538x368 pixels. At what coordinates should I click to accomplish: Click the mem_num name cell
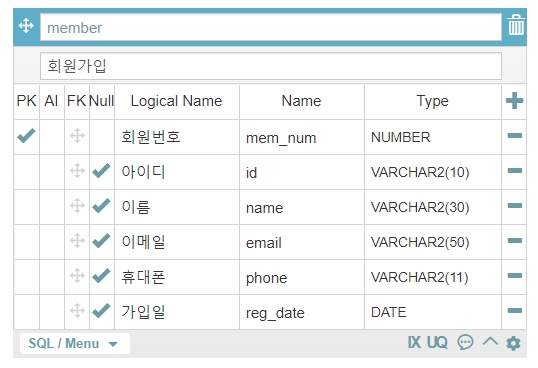(302, 137)
